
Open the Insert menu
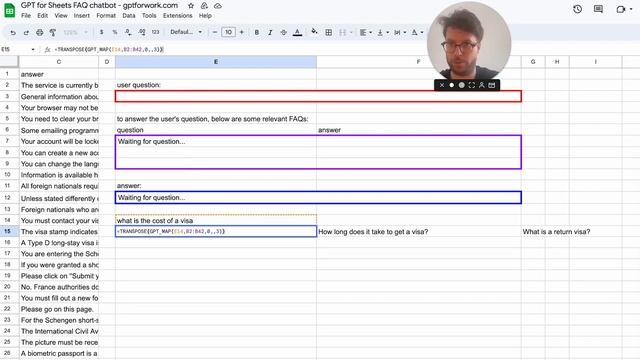click(x=82, y=16)
